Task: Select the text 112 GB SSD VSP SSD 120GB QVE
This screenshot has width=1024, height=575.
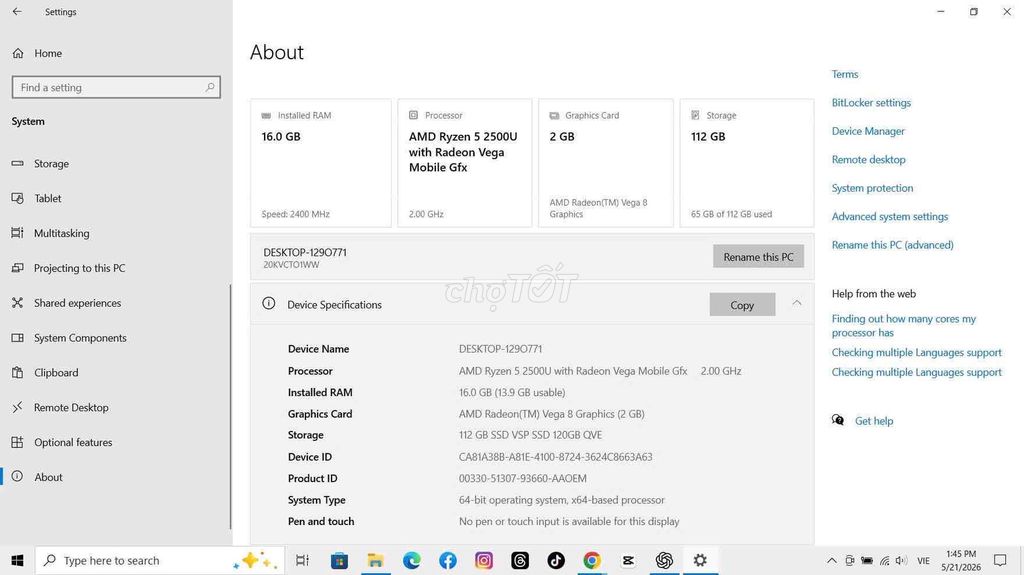Action: (x=530, y=435)
